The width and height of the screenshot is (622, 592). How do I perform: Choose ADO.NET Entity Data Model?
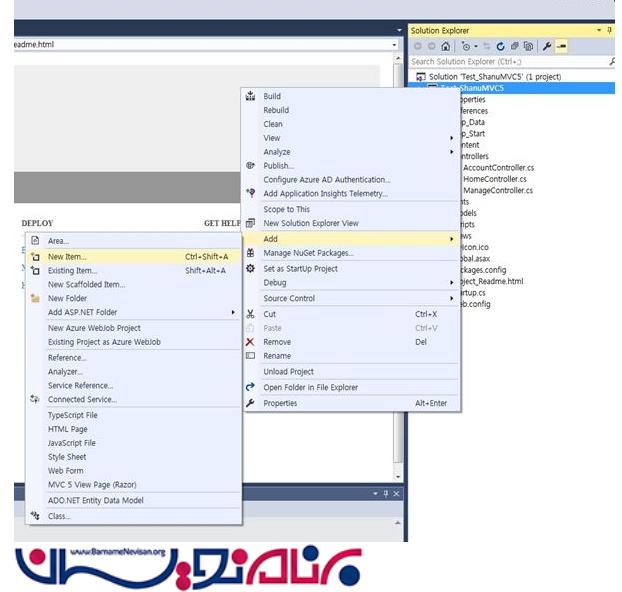(x=96, y=500)
